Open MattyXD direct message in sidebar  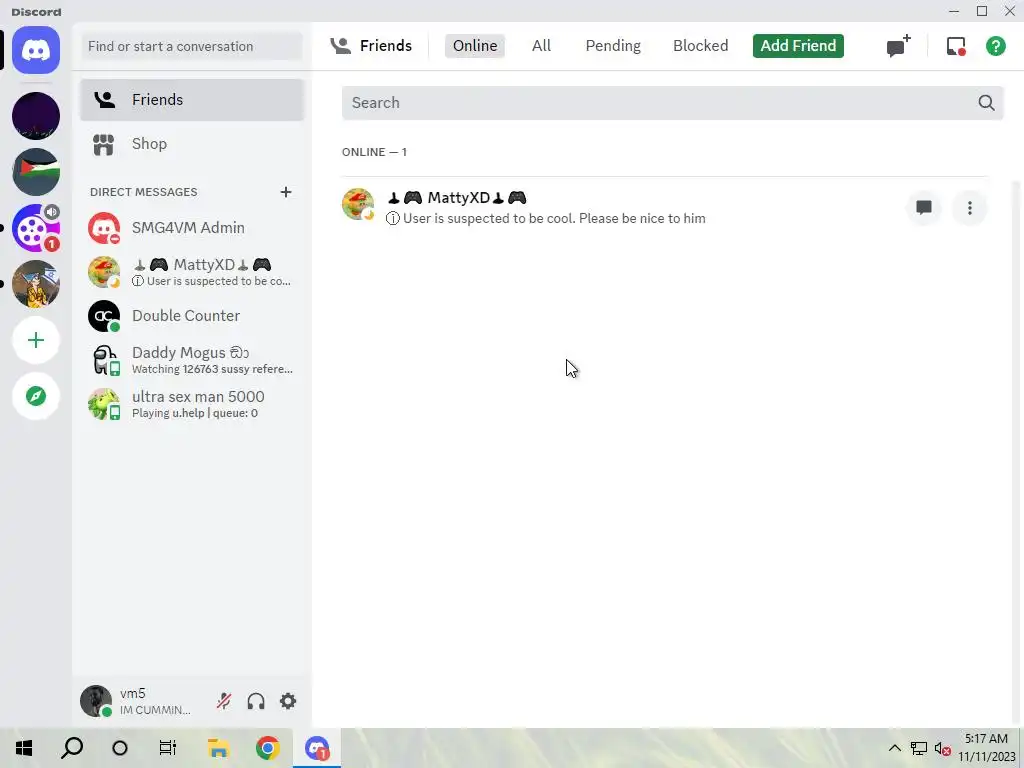click(192, 272)
